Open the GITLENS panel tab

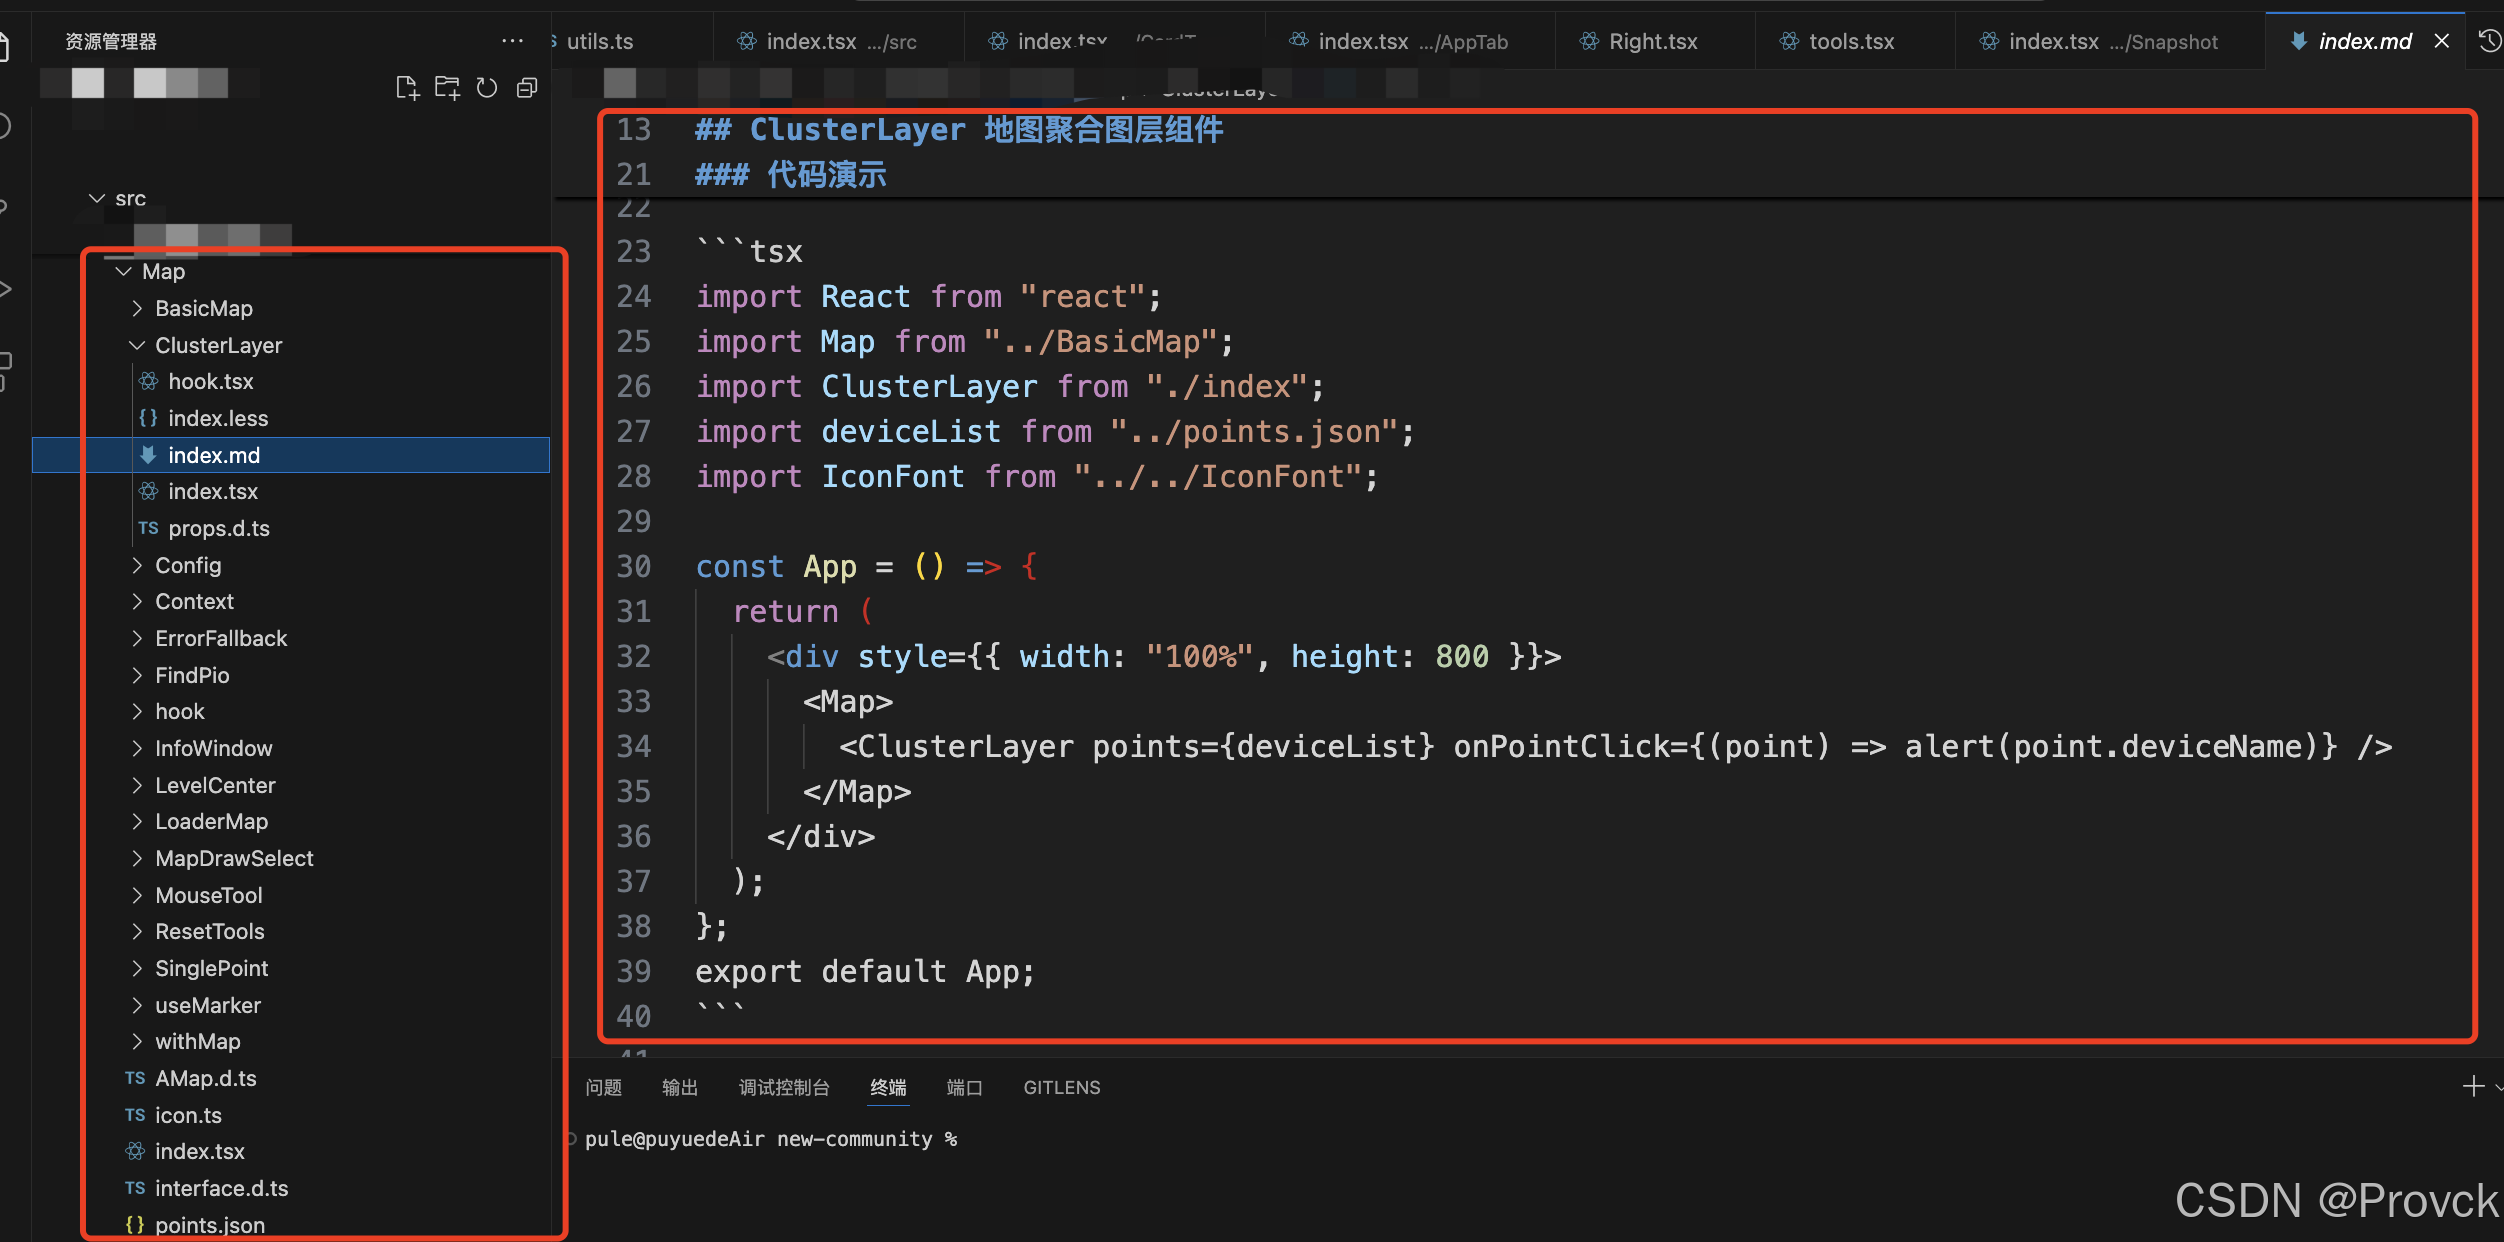click(1061, 1088)
